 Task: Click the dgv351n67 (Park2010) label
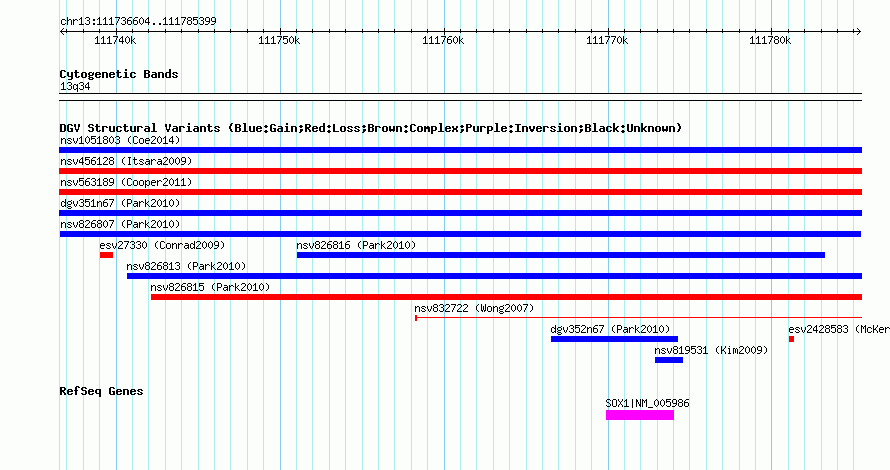coord(120,203)
